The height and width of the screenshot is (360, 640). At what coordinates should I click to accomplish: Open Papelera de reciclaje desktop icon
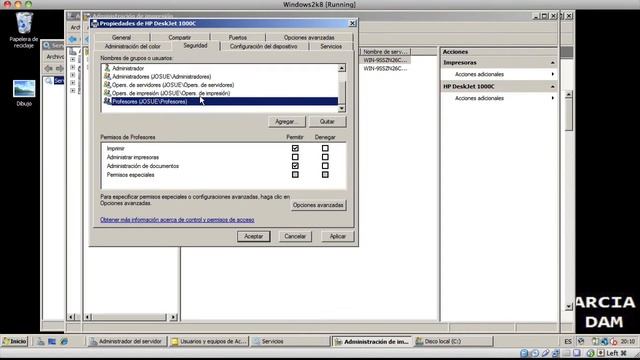[x=24, y=30]
